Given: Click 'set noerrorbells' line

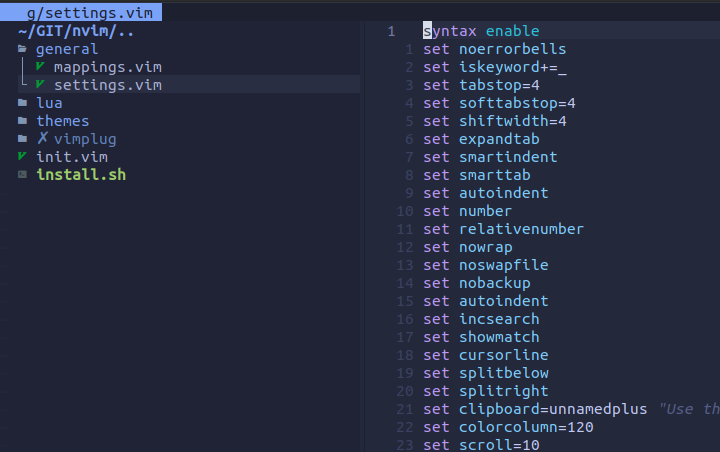Looking at the screenshot, I should tap(495, 49).
